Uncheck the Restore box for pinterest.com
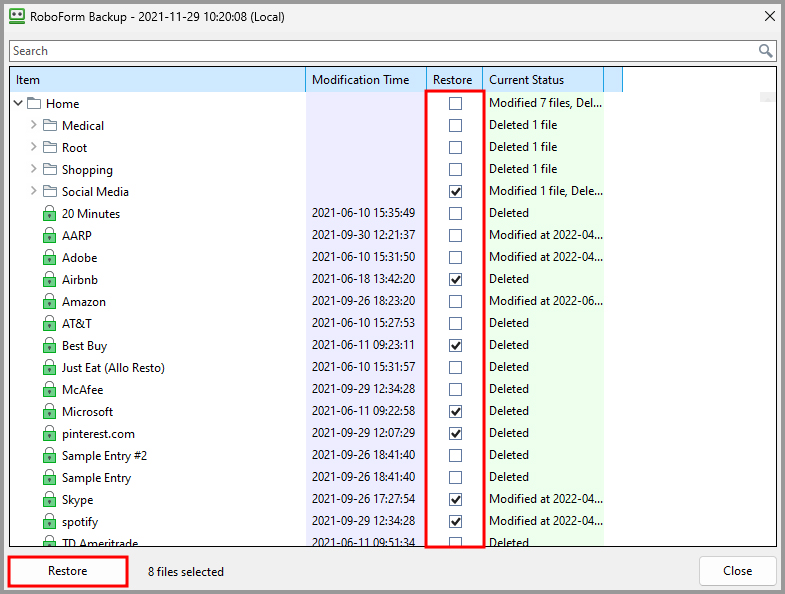Screen dimensions: 785x594 point(455,434)
